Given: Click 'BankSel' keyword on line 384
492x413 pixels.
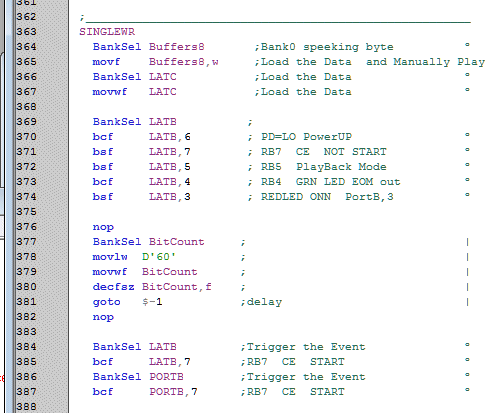Looking at the screenshot, I should pyautogui.click(x=117, y=347).
